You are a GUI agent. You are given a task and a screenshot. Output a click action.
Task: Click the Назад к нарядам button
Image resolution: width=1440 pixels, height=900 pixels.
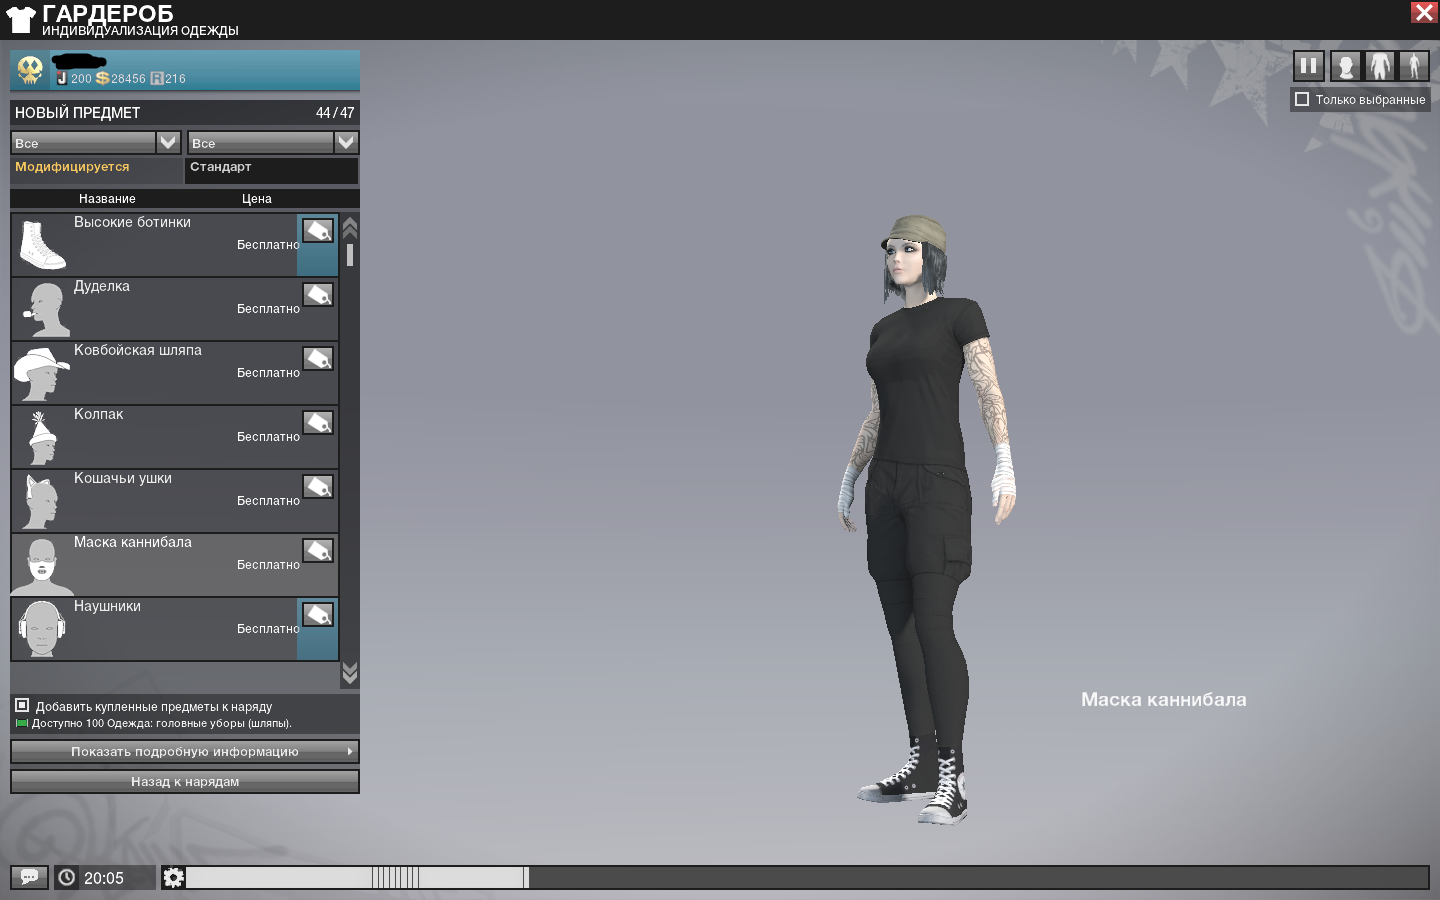click(185, 781)
